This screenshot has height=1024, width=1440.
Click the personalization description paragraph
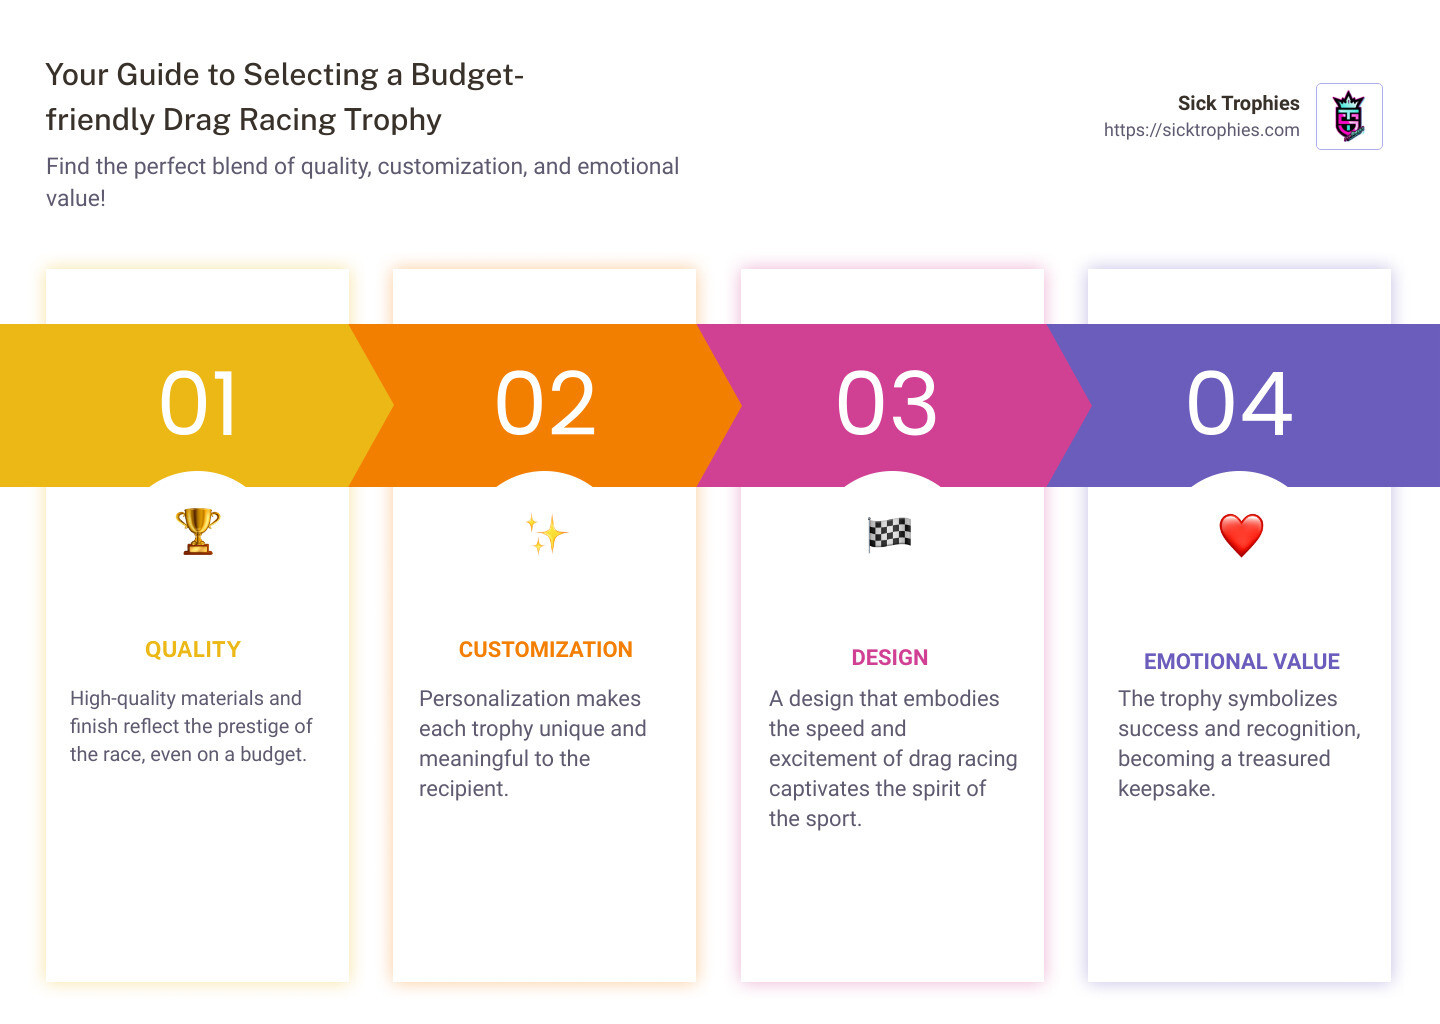pos(532,743)
